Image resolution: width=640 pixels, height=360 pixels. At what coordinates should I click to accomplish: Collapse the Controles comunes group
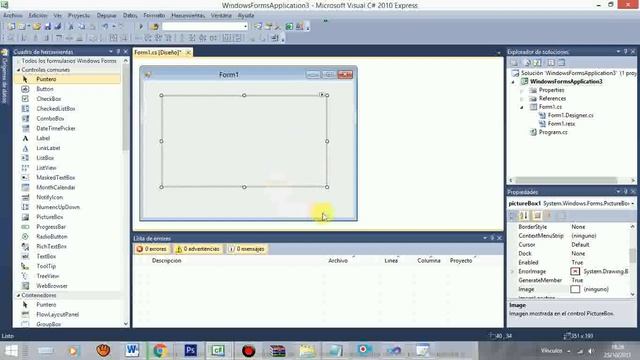pyautogui.click(x=18, y=70)
